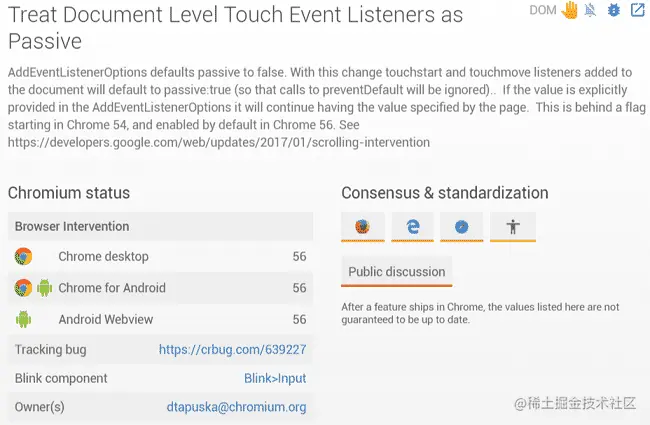Click the DOM category label
The width and height of the screenshot is (650, 425).
(x=542, y=10)
